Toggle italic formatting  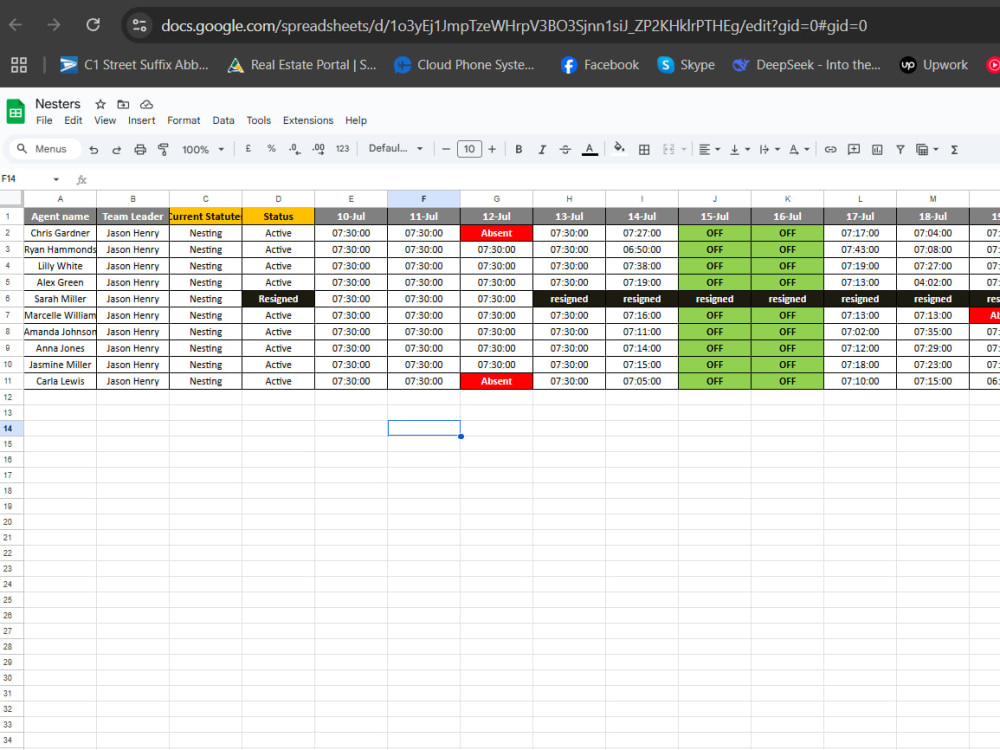(x=542, y=149)
